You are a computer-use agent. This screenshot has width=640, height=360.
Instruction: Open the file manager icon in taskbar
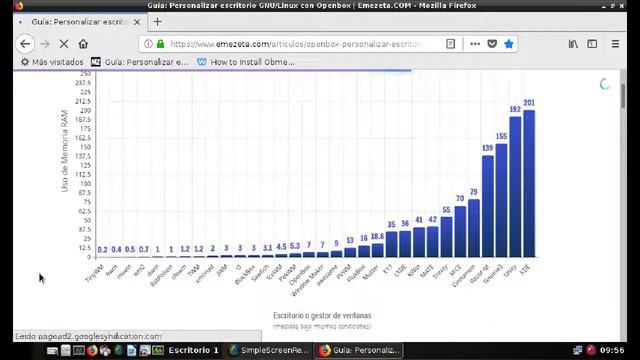(66, 351)
